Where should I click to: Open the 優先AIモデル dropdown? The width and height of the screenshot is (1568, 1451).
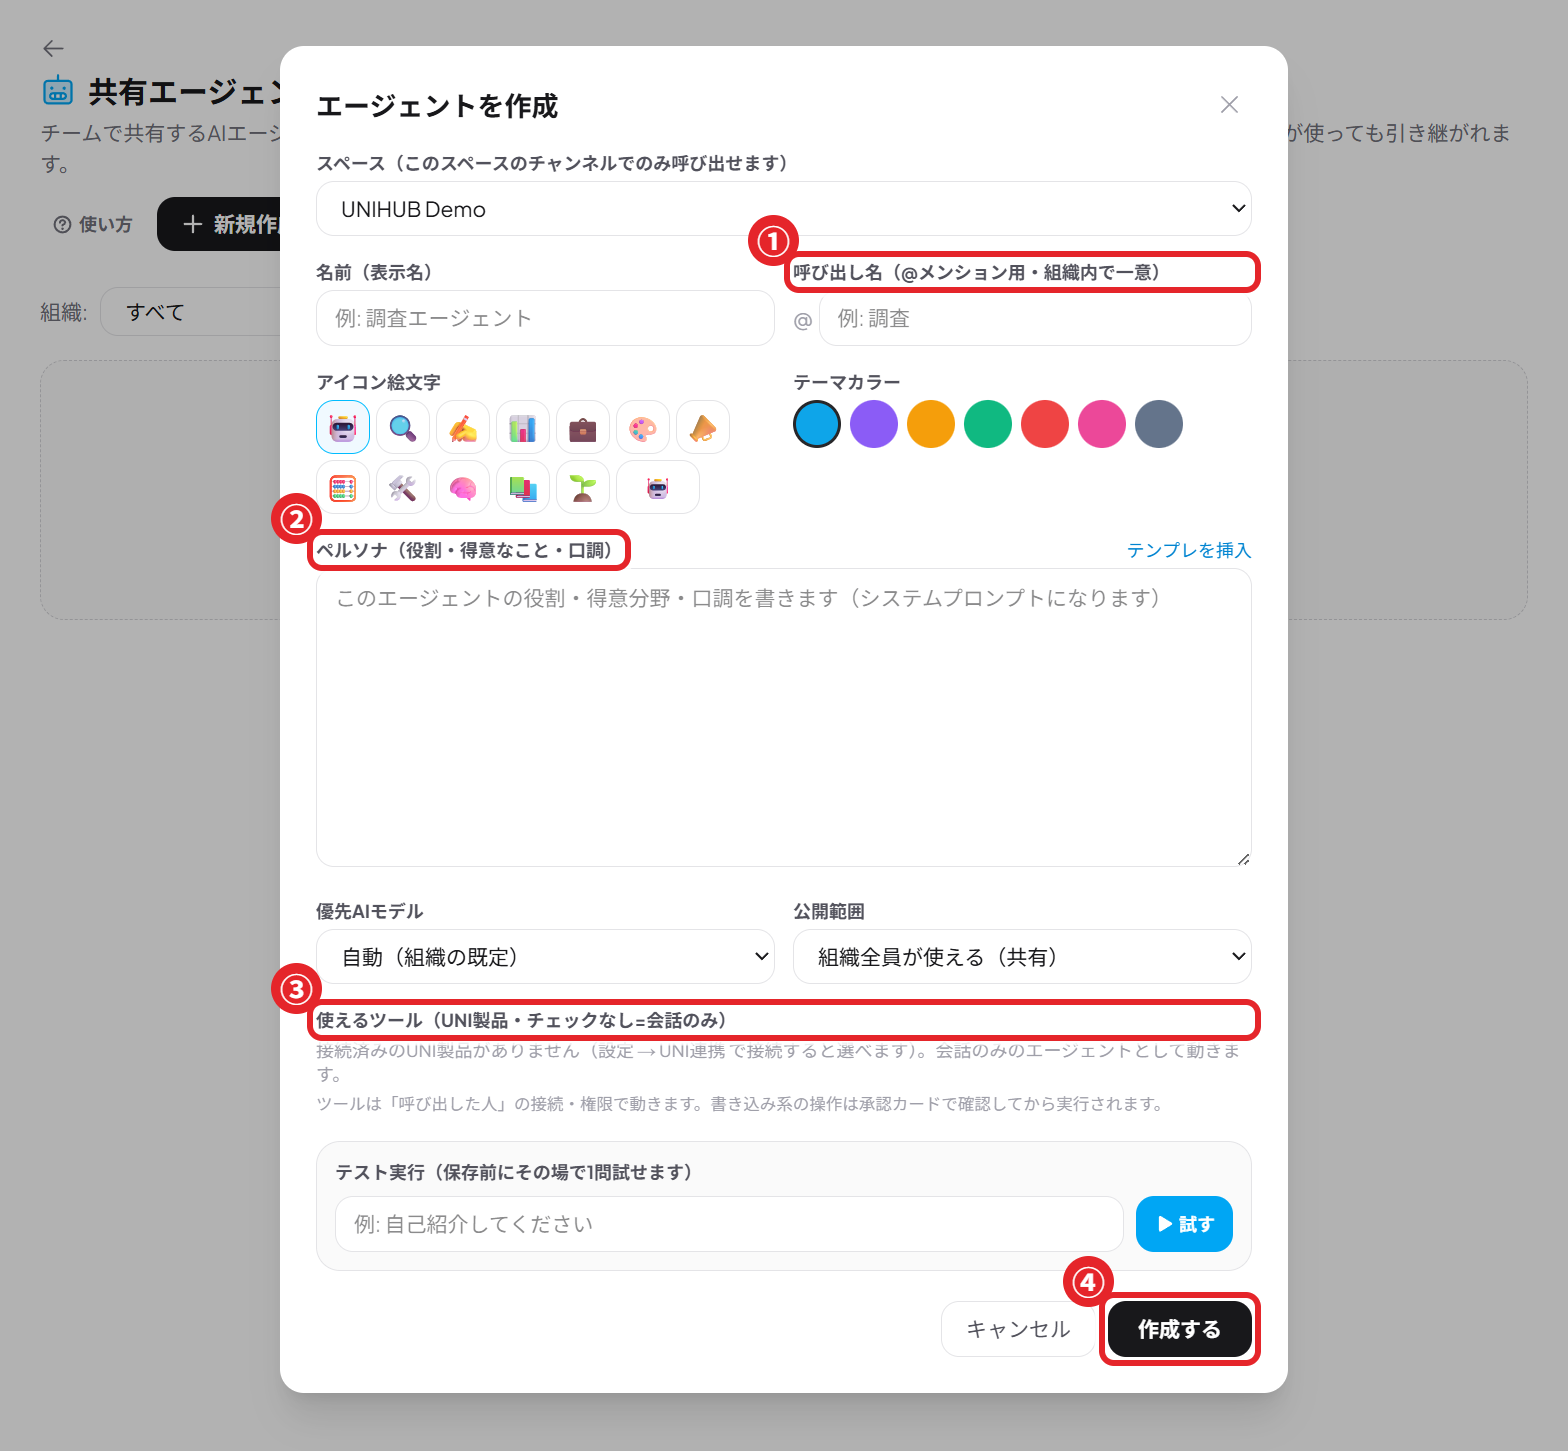pos(545,957)
